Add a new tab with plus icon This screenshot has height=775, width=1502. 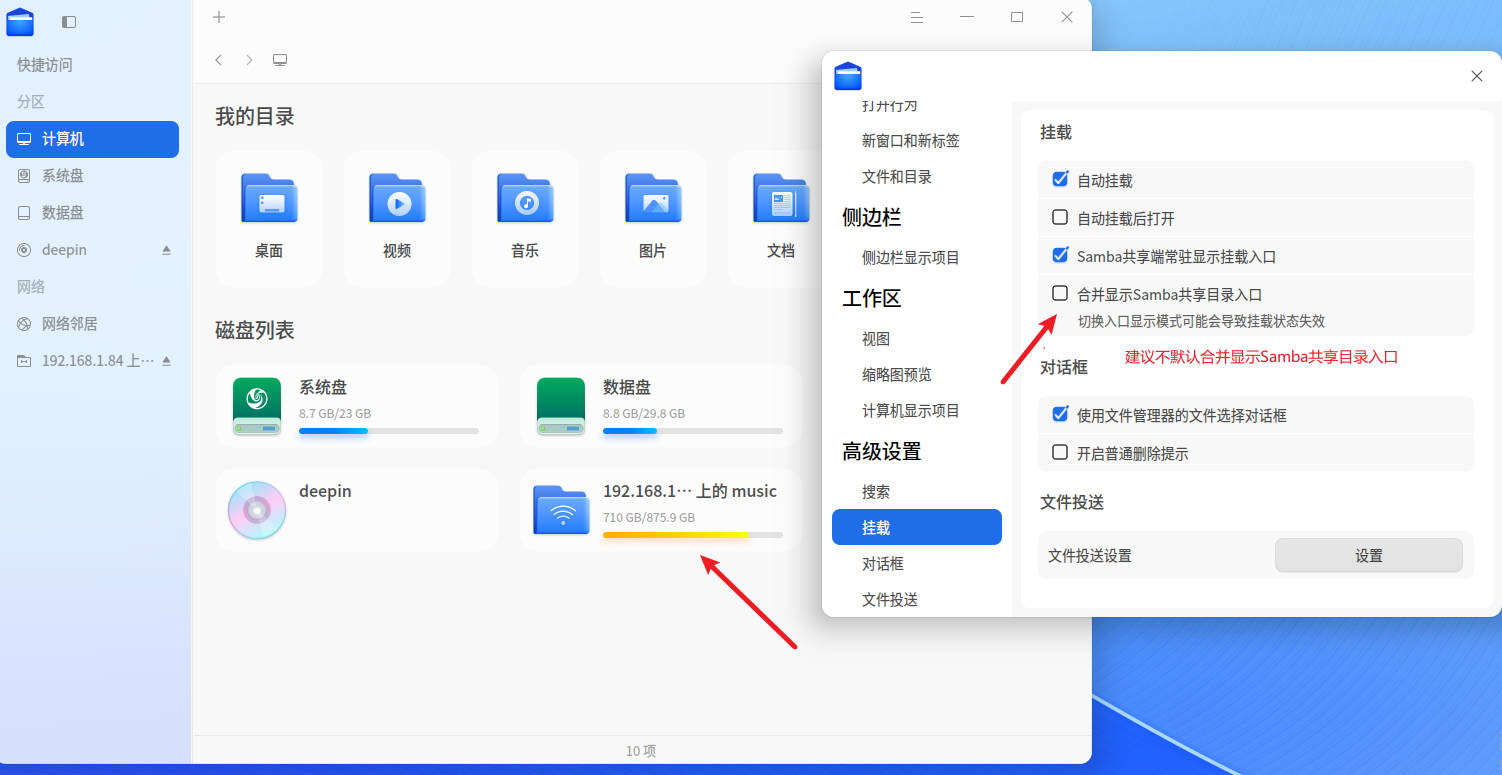tap(219, 17)
